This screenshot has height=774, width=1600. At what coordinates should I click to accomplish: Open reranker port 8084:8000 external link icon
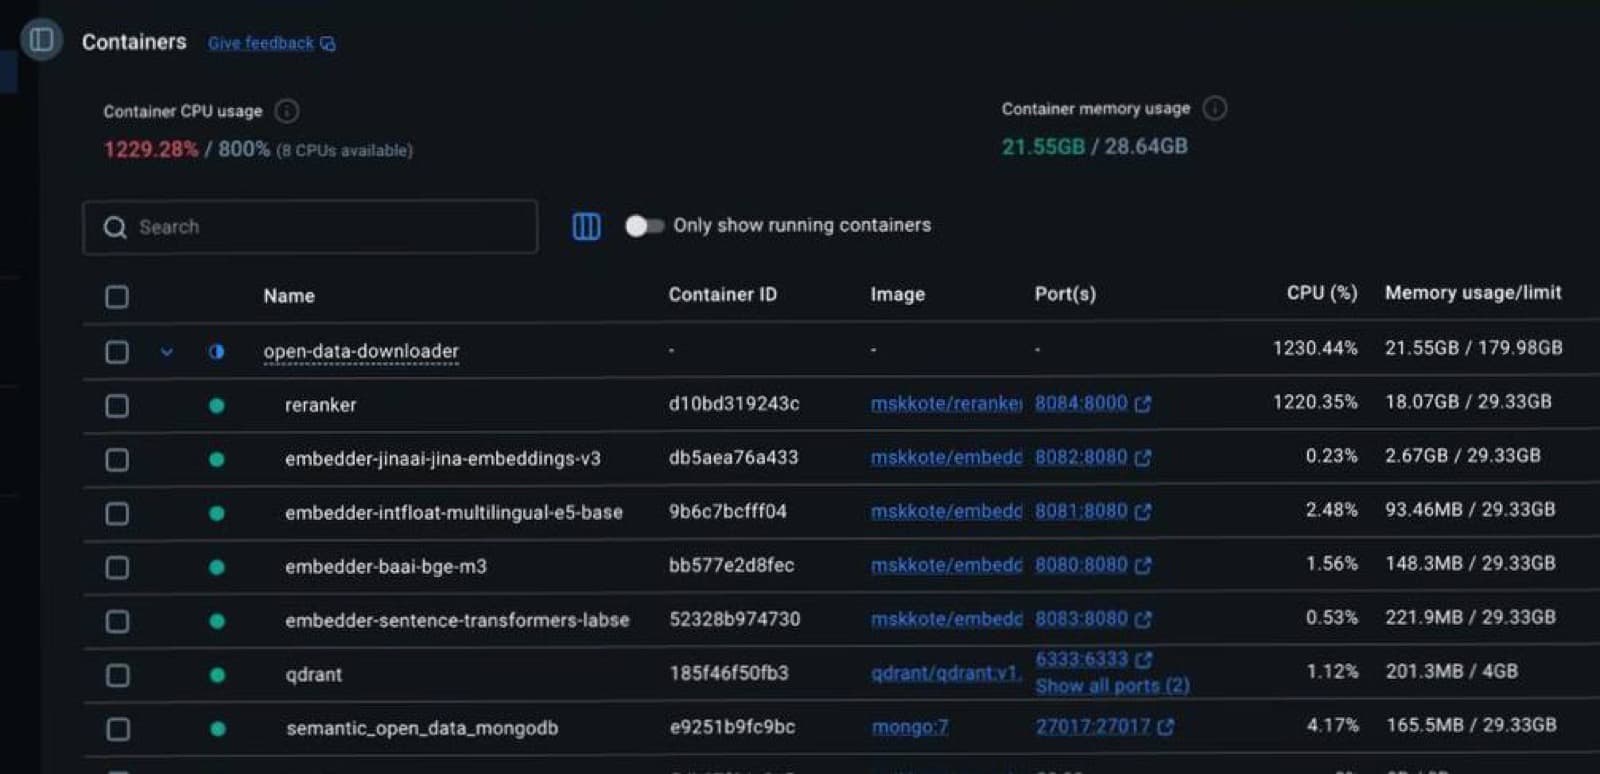tap(1143, 403)
